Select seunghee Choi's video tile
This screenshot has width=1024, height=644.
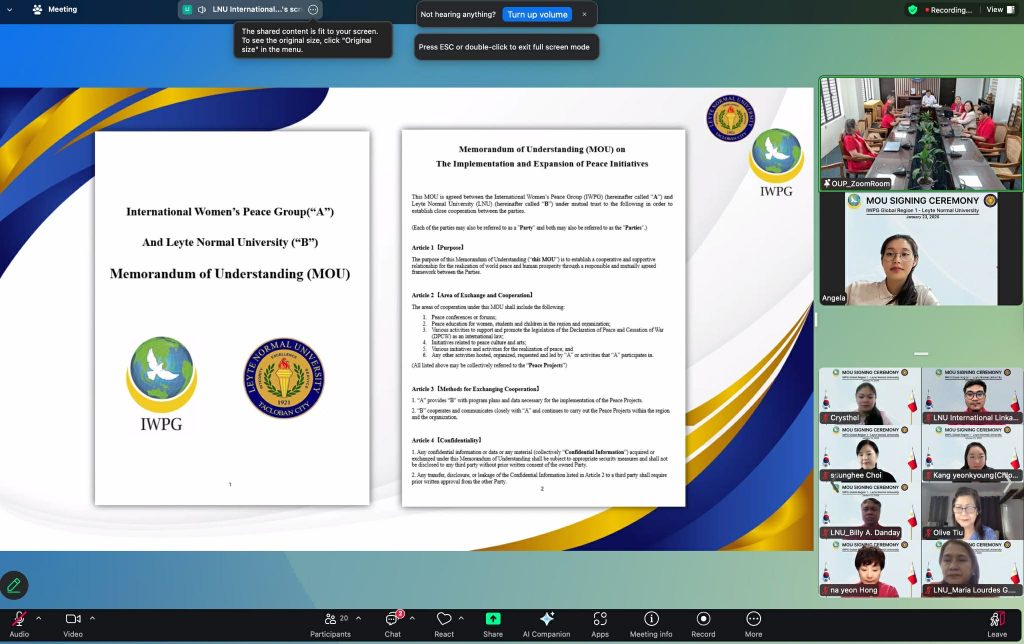pyautogui.click(x=870, y=454)
